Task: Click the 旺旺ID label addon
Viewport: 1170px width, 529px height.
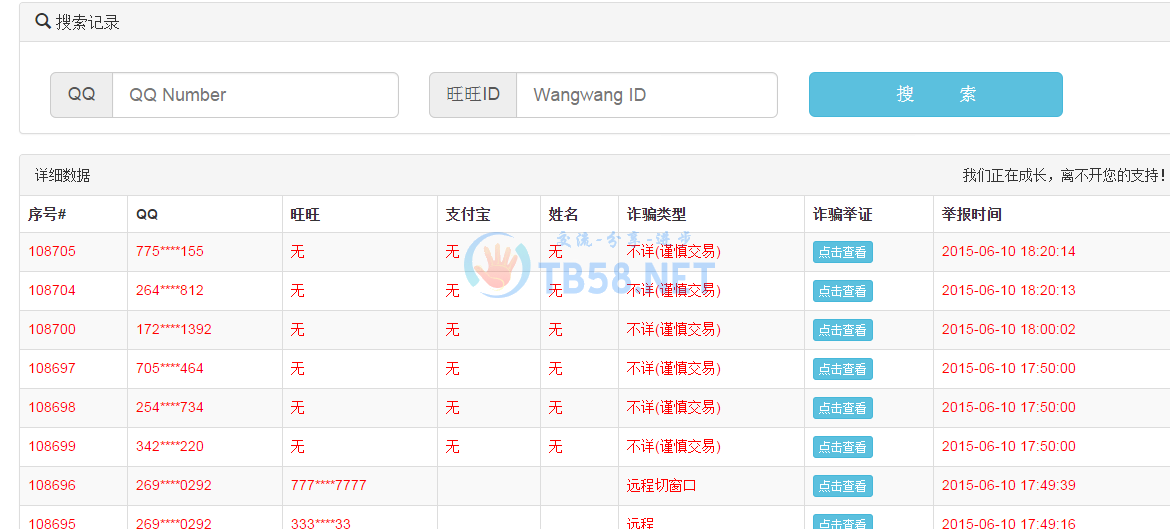Action: coord(473,95)
